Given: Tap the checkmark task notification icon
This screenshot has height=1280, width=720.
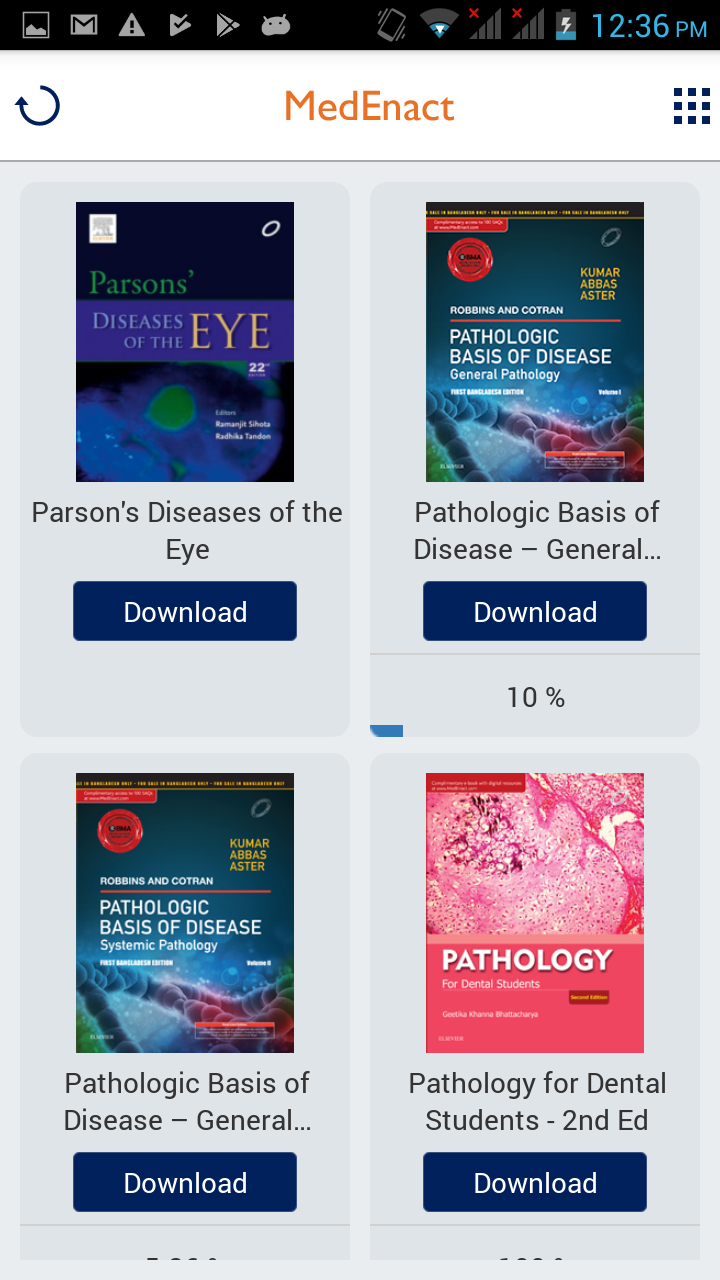Looking at the screenshot, I should 180,25.
